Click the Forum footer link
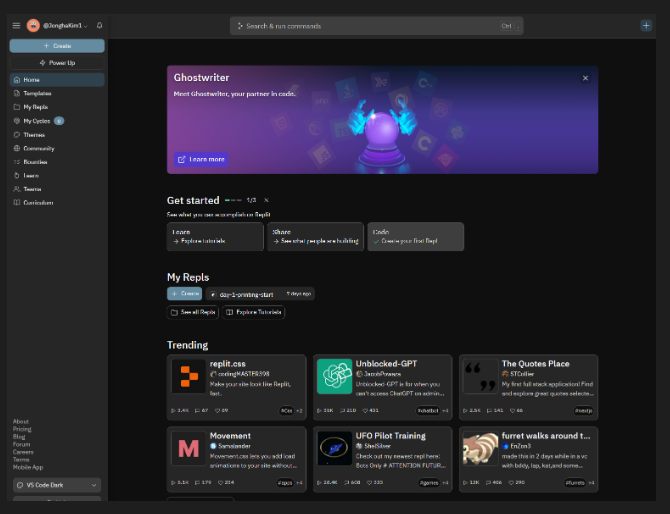The height and width of the screenshot is (514, 670). pyautogui.click(x=21, y=444)
